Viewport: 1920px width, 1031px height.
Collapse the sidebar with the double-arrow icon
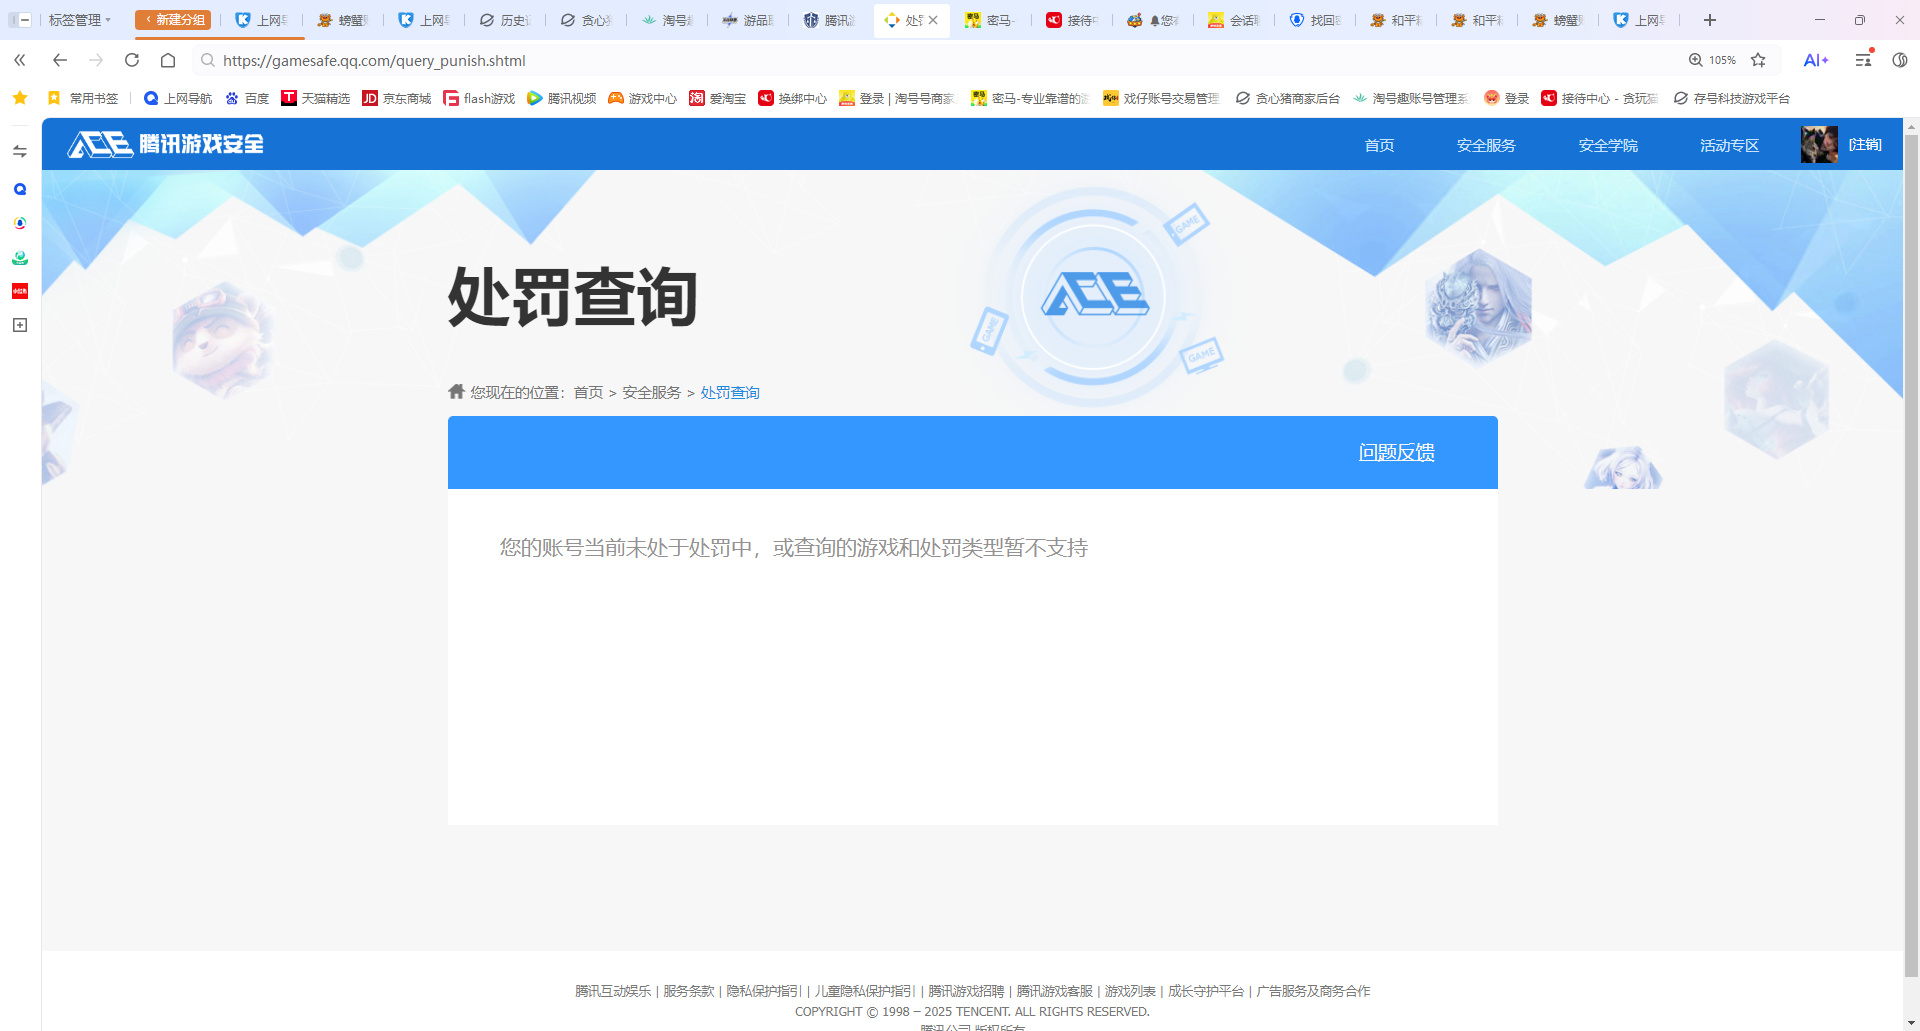coord(19,61)
